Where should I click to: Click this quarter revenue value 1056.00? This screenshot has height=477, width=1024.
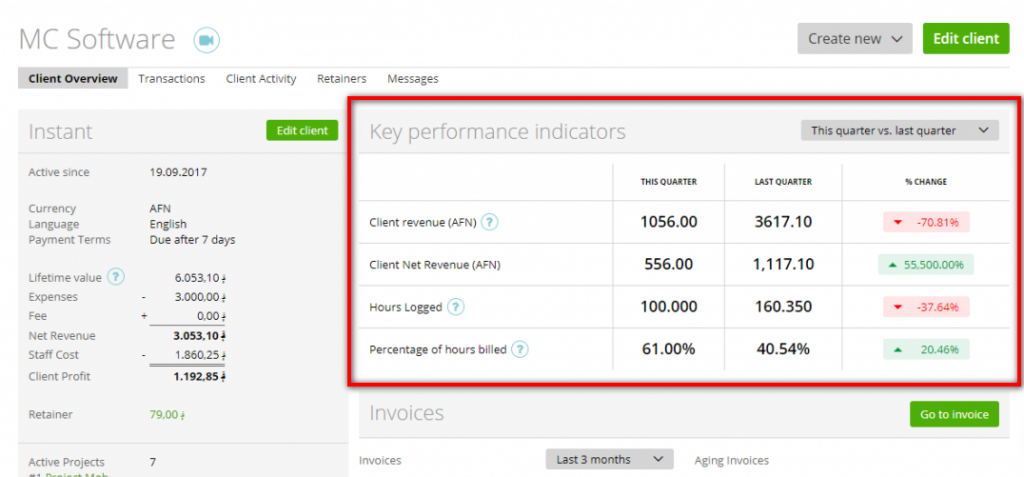pyautogui.click(x=669, y=222)
